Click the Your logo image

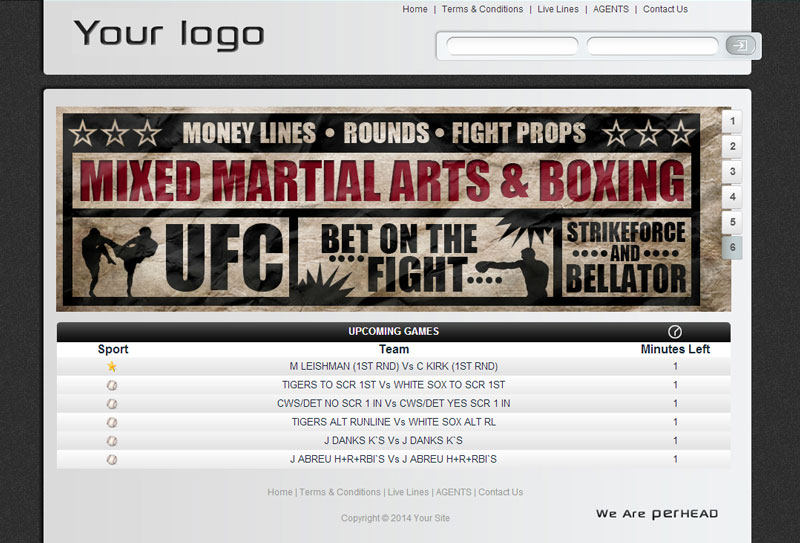169,35
